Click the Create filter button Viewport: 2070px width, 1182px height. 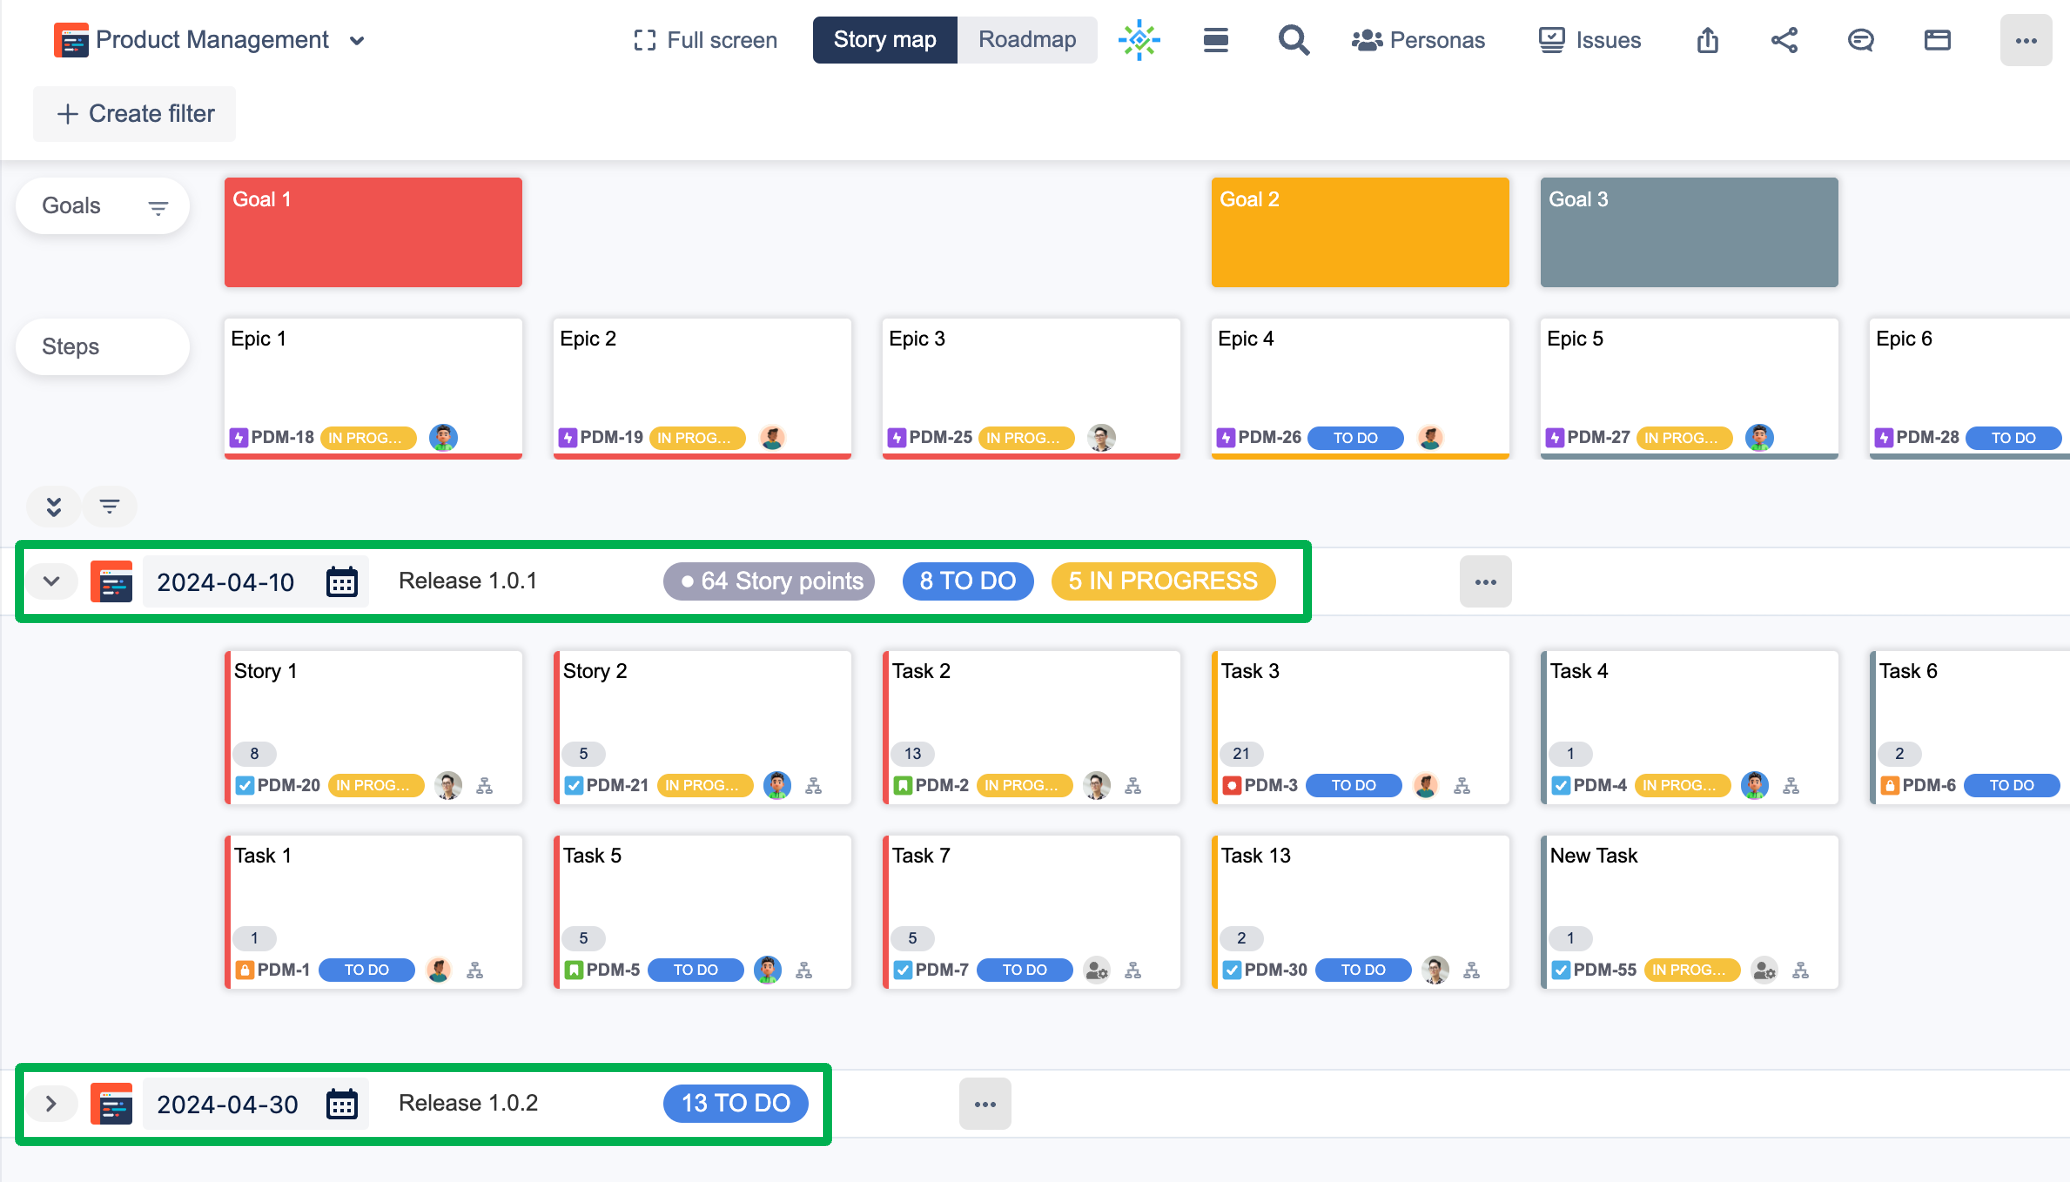135,114
